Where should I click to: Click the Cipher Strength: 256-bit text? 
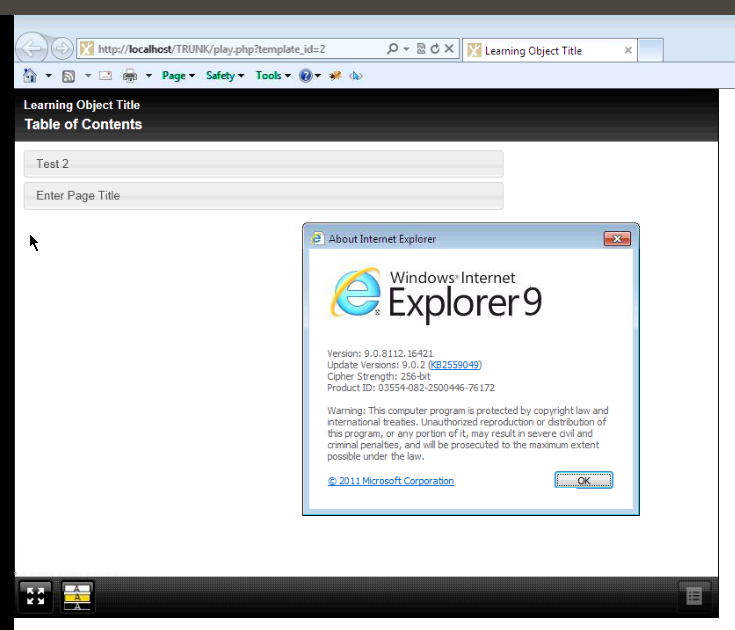(378, 376)
